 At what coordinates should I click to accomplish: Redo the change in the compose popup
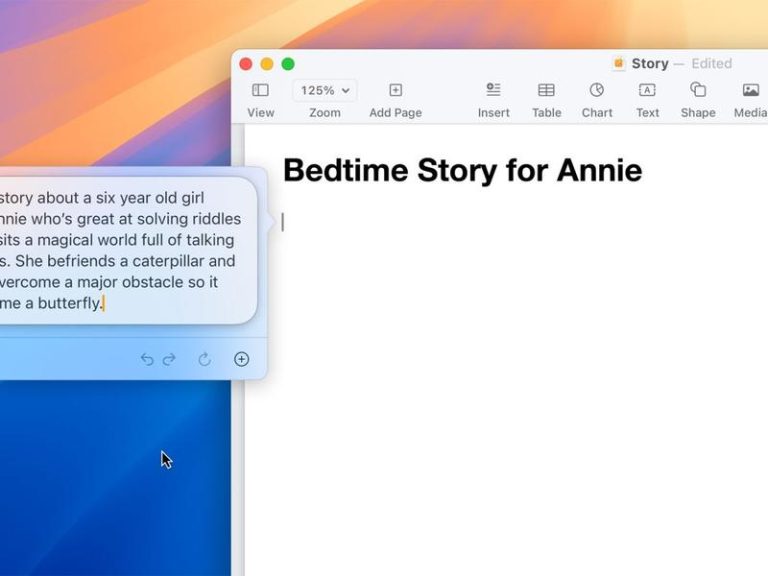[169, 360]
